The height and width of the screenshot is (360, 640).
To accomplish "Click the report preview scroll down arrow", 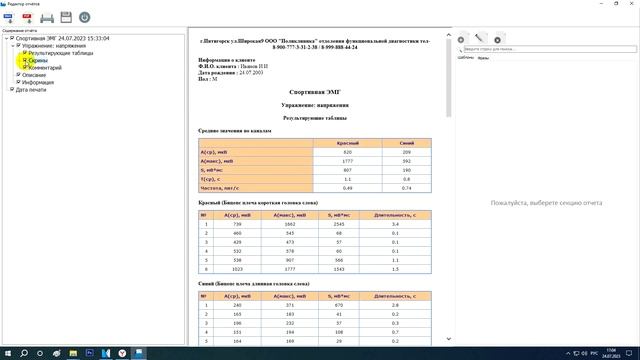I will click(x=449, y=339).
